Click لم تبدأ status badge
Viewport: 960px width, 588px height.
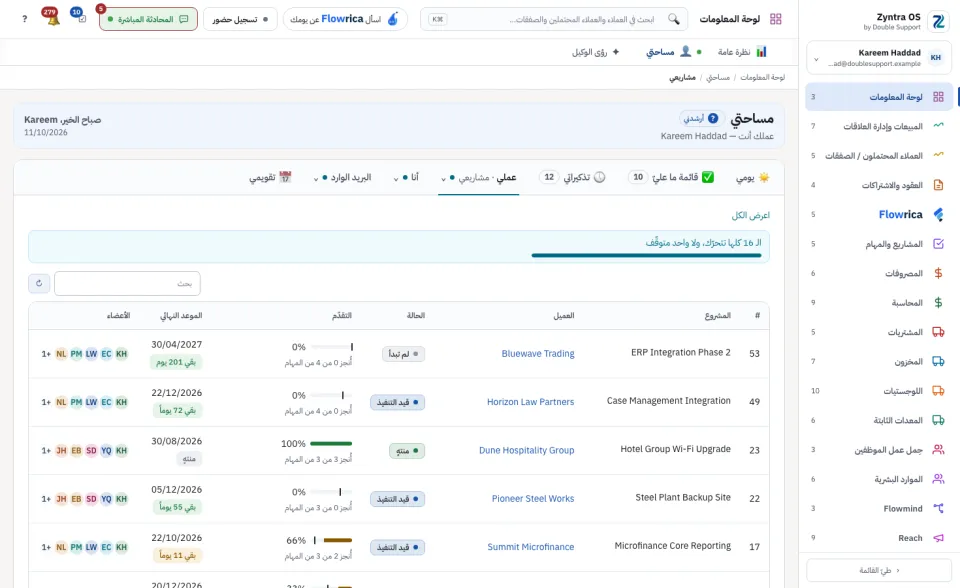tap(403, 354)
